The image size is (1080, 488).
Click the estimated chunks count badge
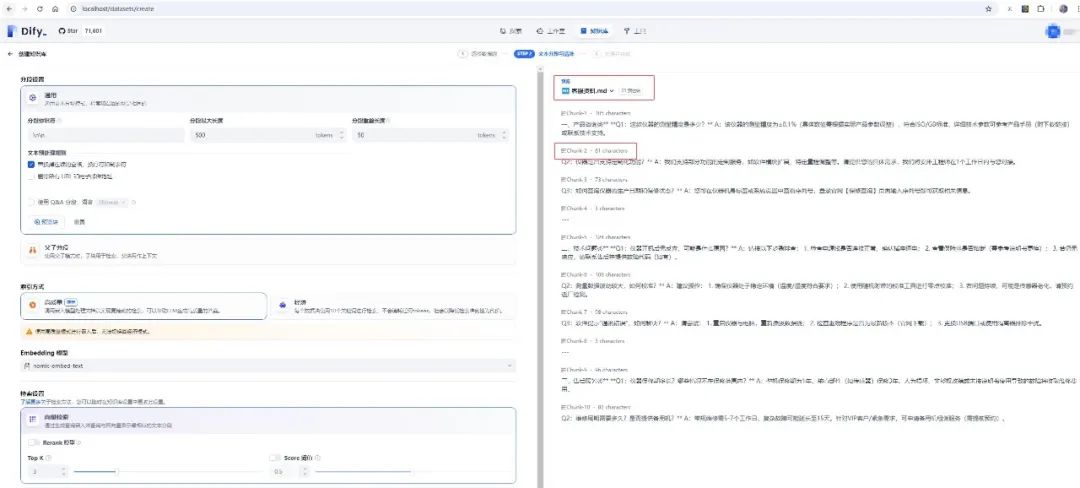click(630, 90)
